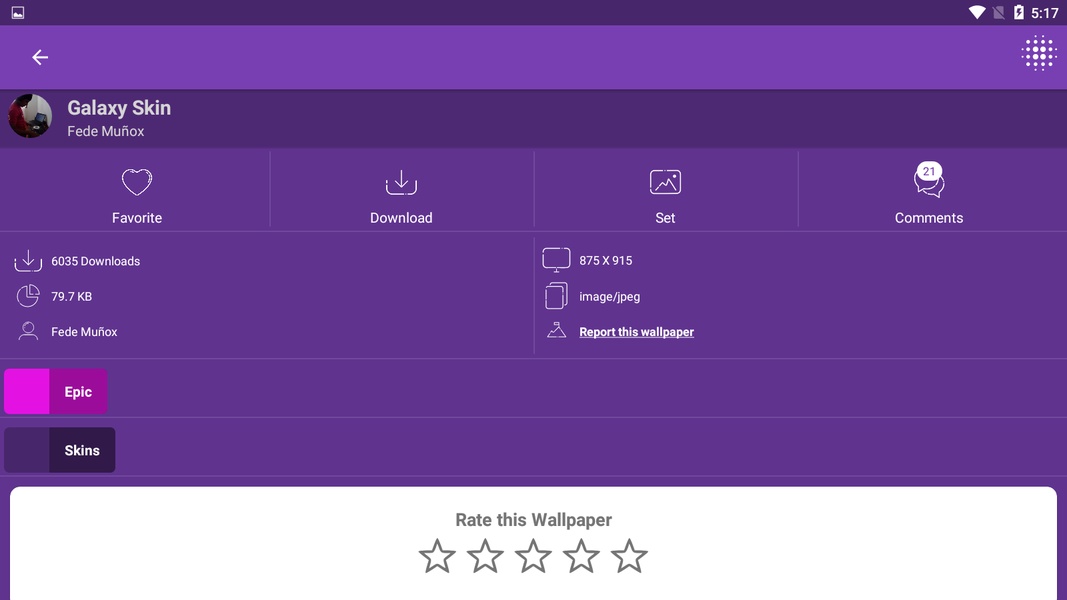Click the report flag icon
Screen dimensions: 1067x600
[557, 331]
